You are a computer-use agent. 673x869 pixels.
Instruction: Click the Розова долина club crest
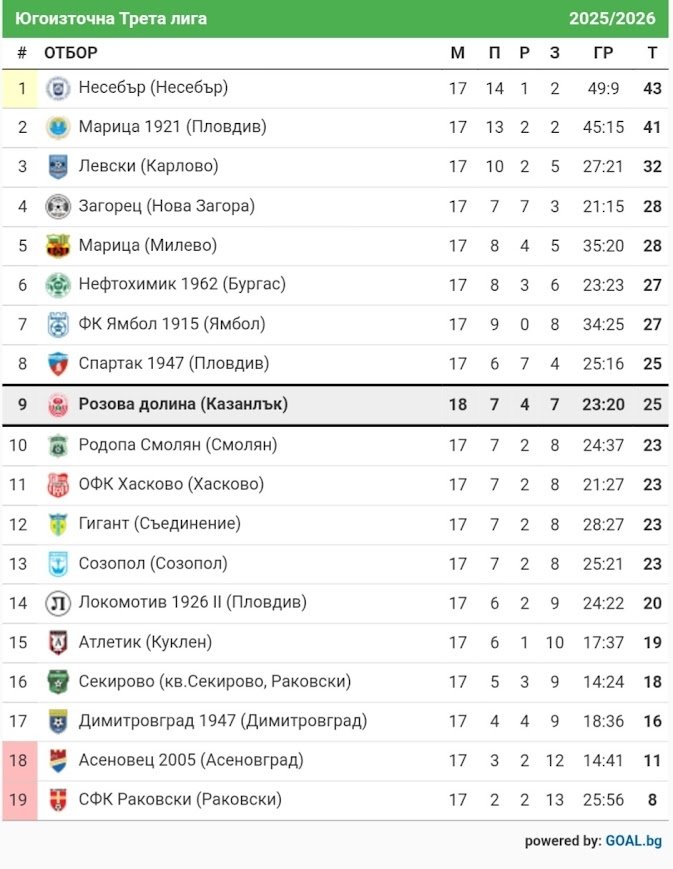click(58, 405)
